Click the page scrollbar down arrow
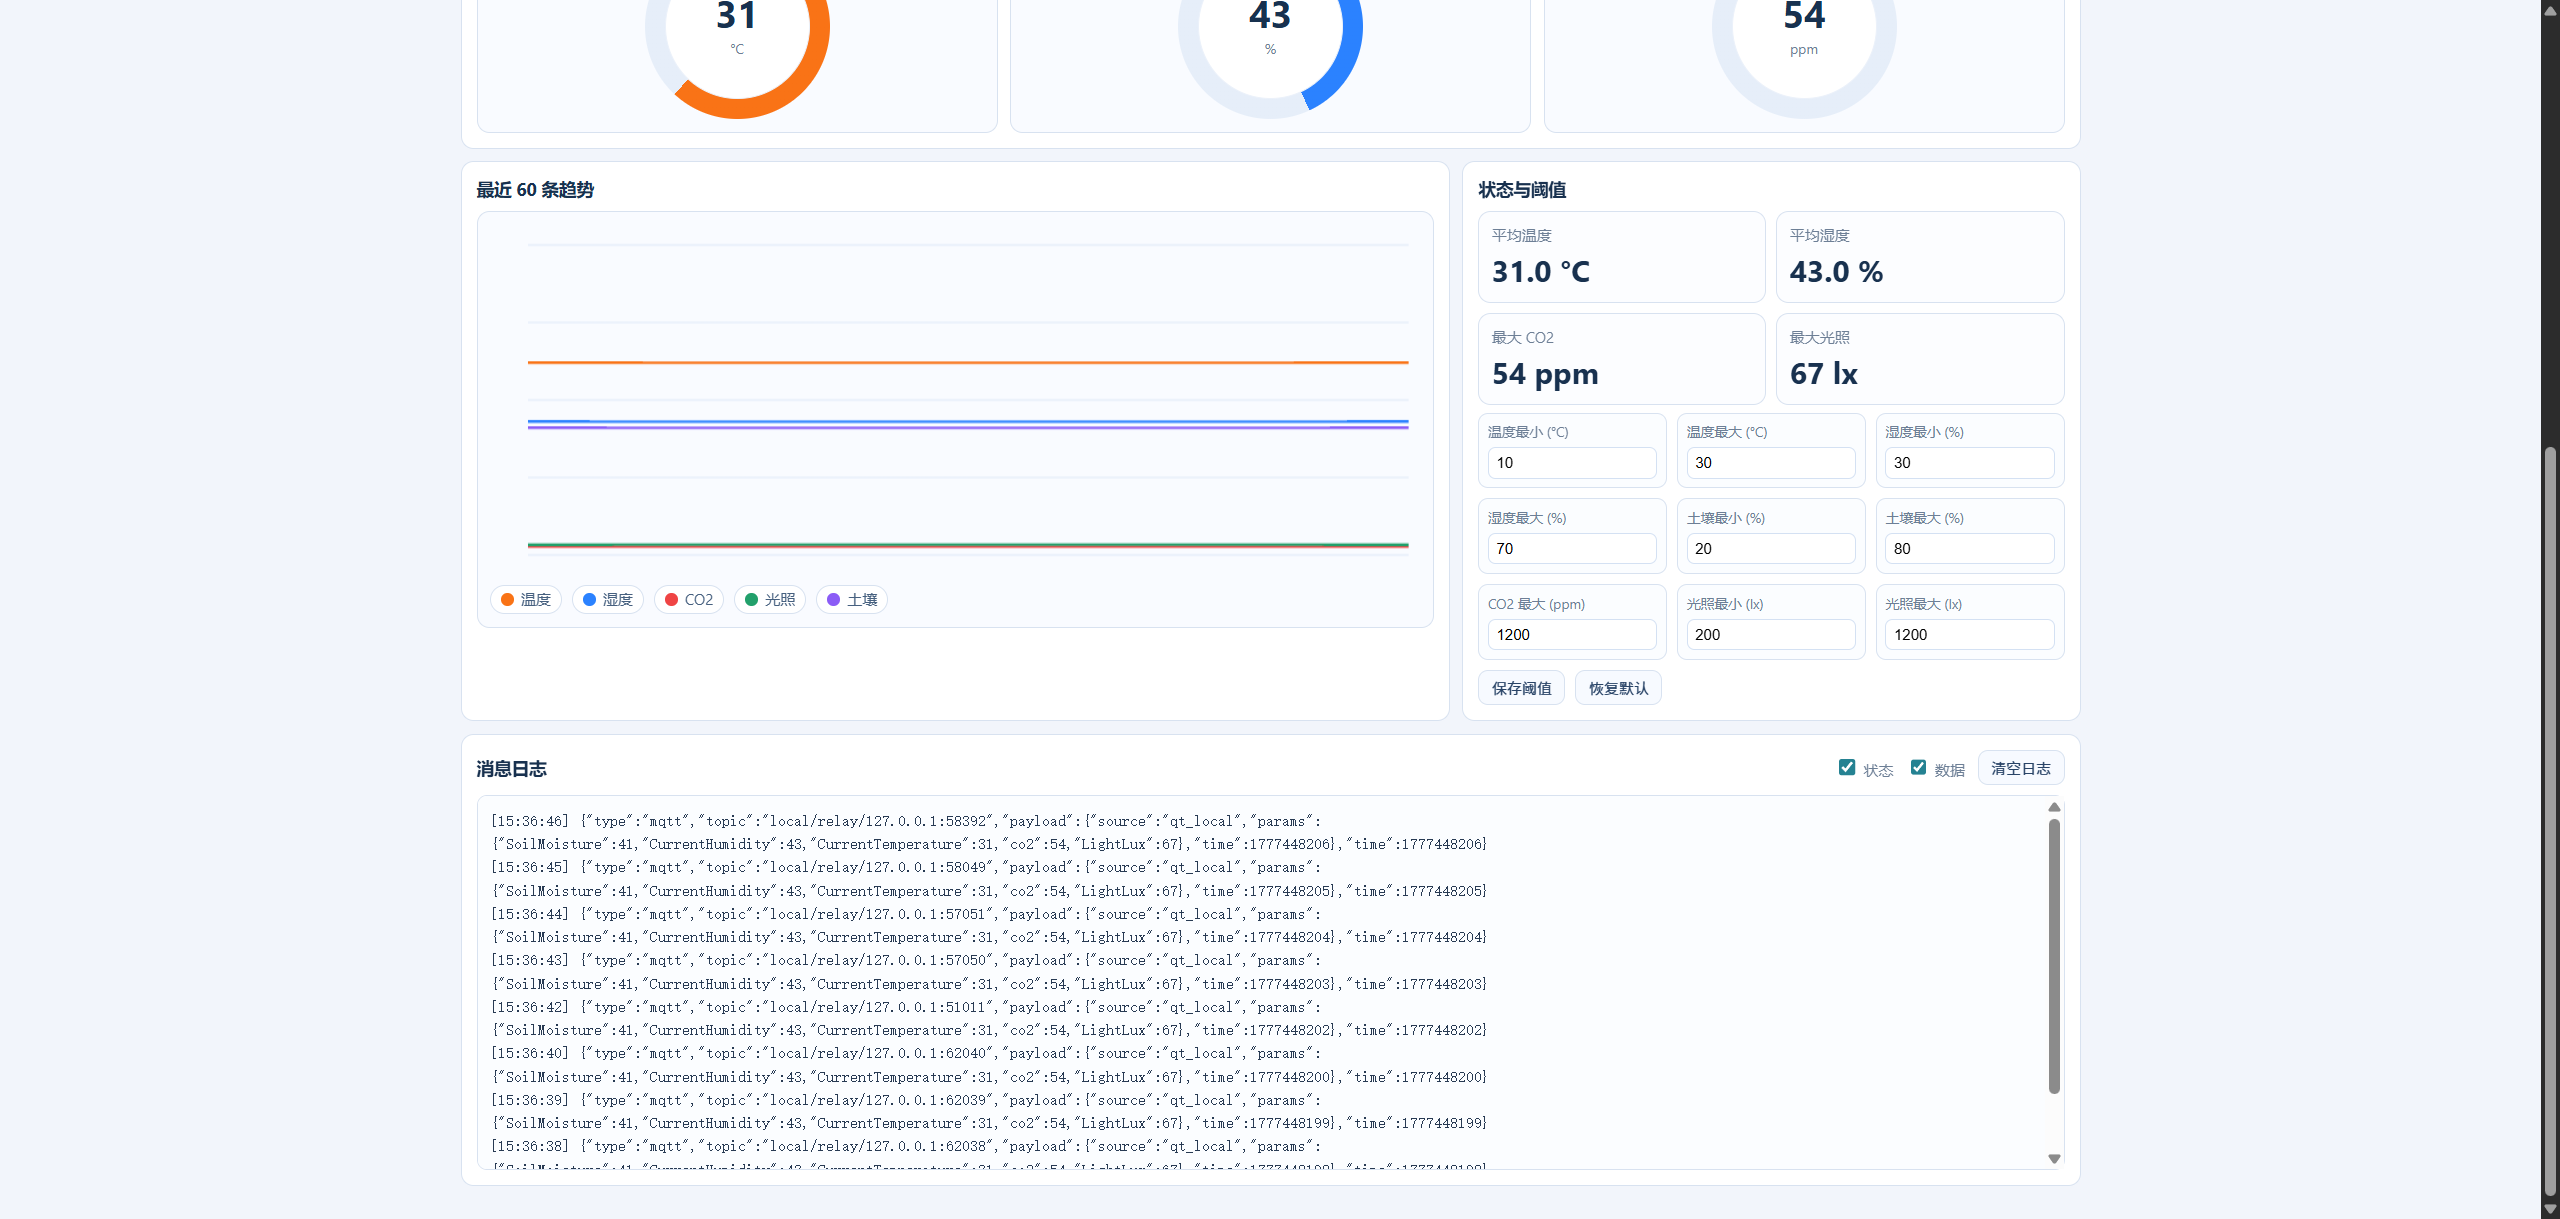 tap(2550, 1210)
